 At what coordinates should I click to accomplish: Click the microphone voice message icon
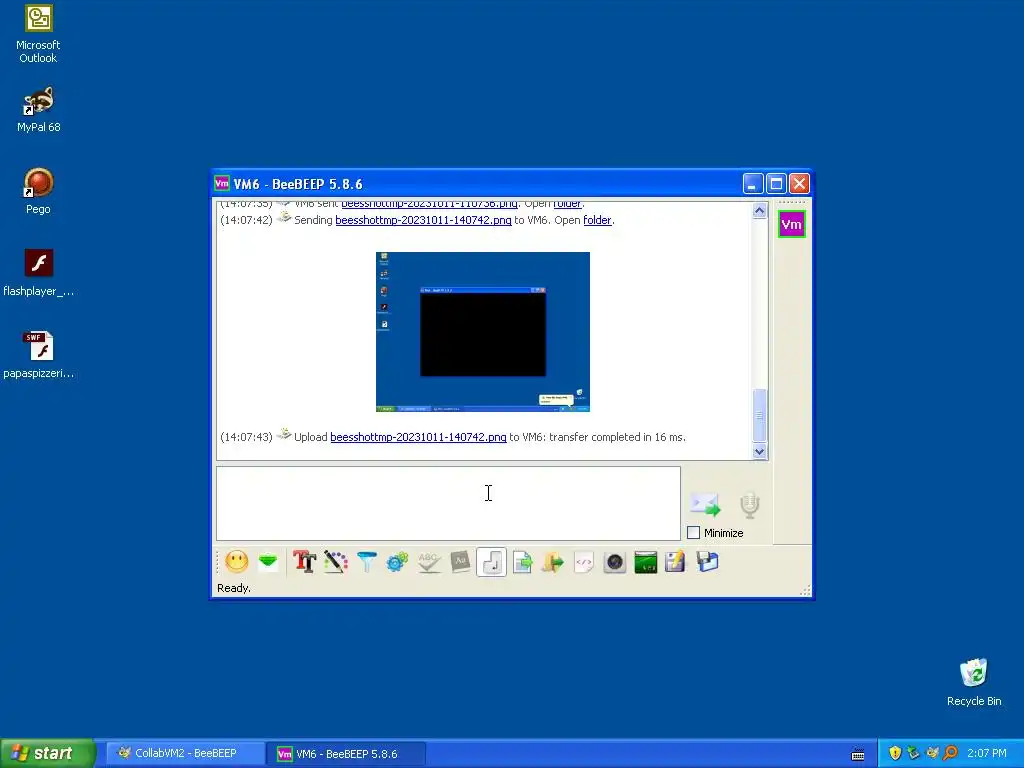click(750, 505)
